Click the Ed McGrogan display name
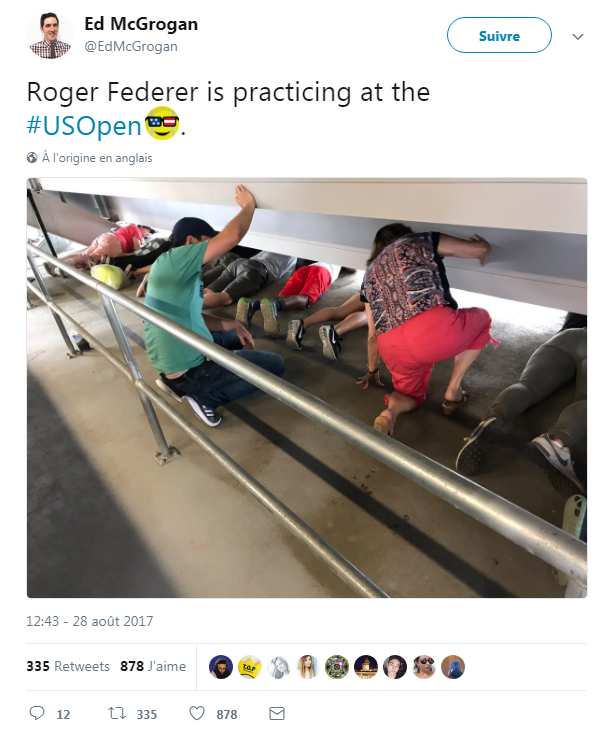 pyautogui.click(x=141, y=24)
